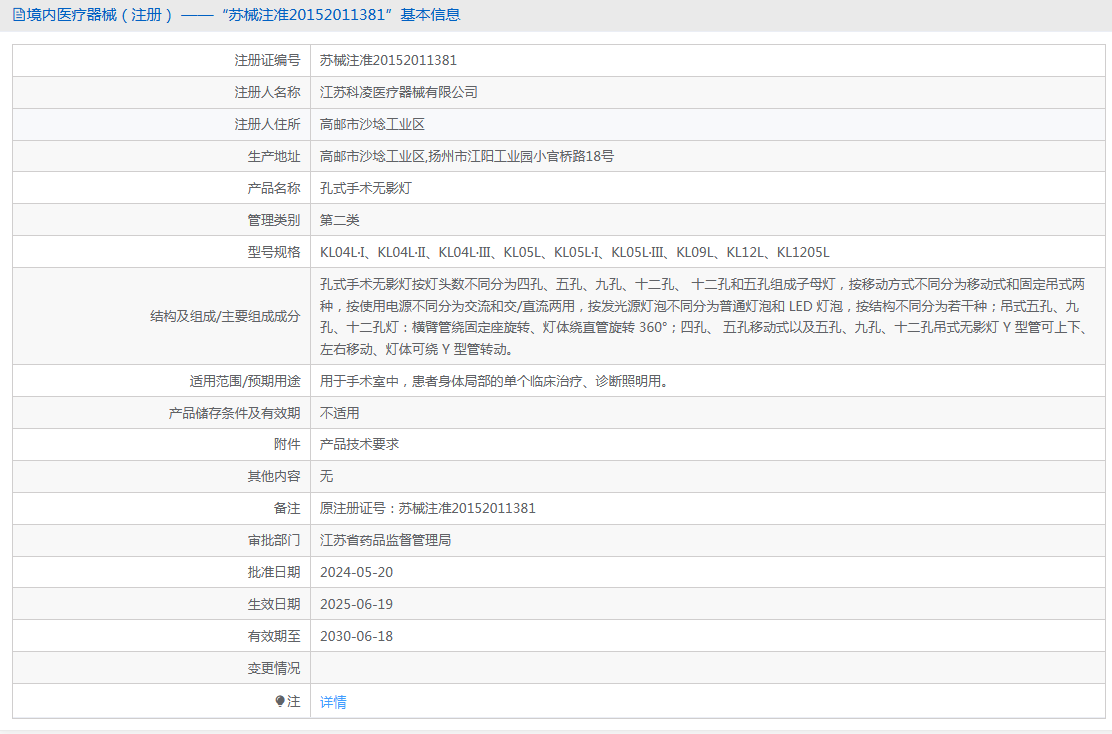
Task: Select the 型号规格 label
Action: pos(274,252)
